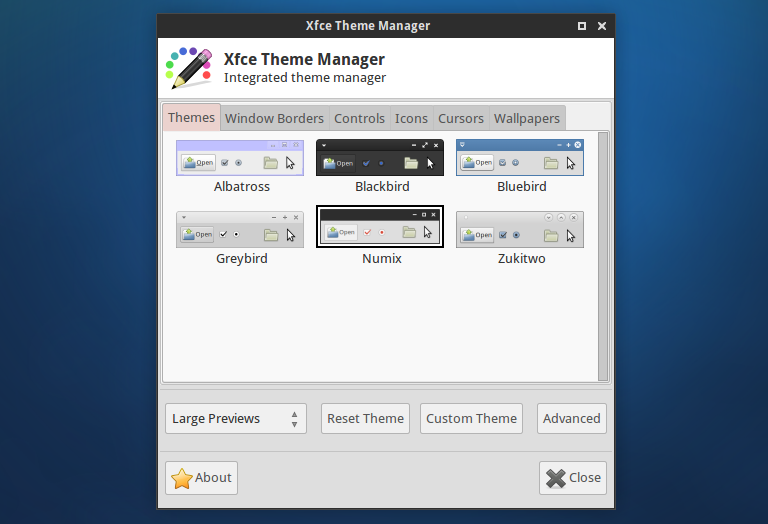Maximize the Xfce Theme Manager window
Image resolution: width=768 pixels, height=524 pixels.
pos(582,26)
